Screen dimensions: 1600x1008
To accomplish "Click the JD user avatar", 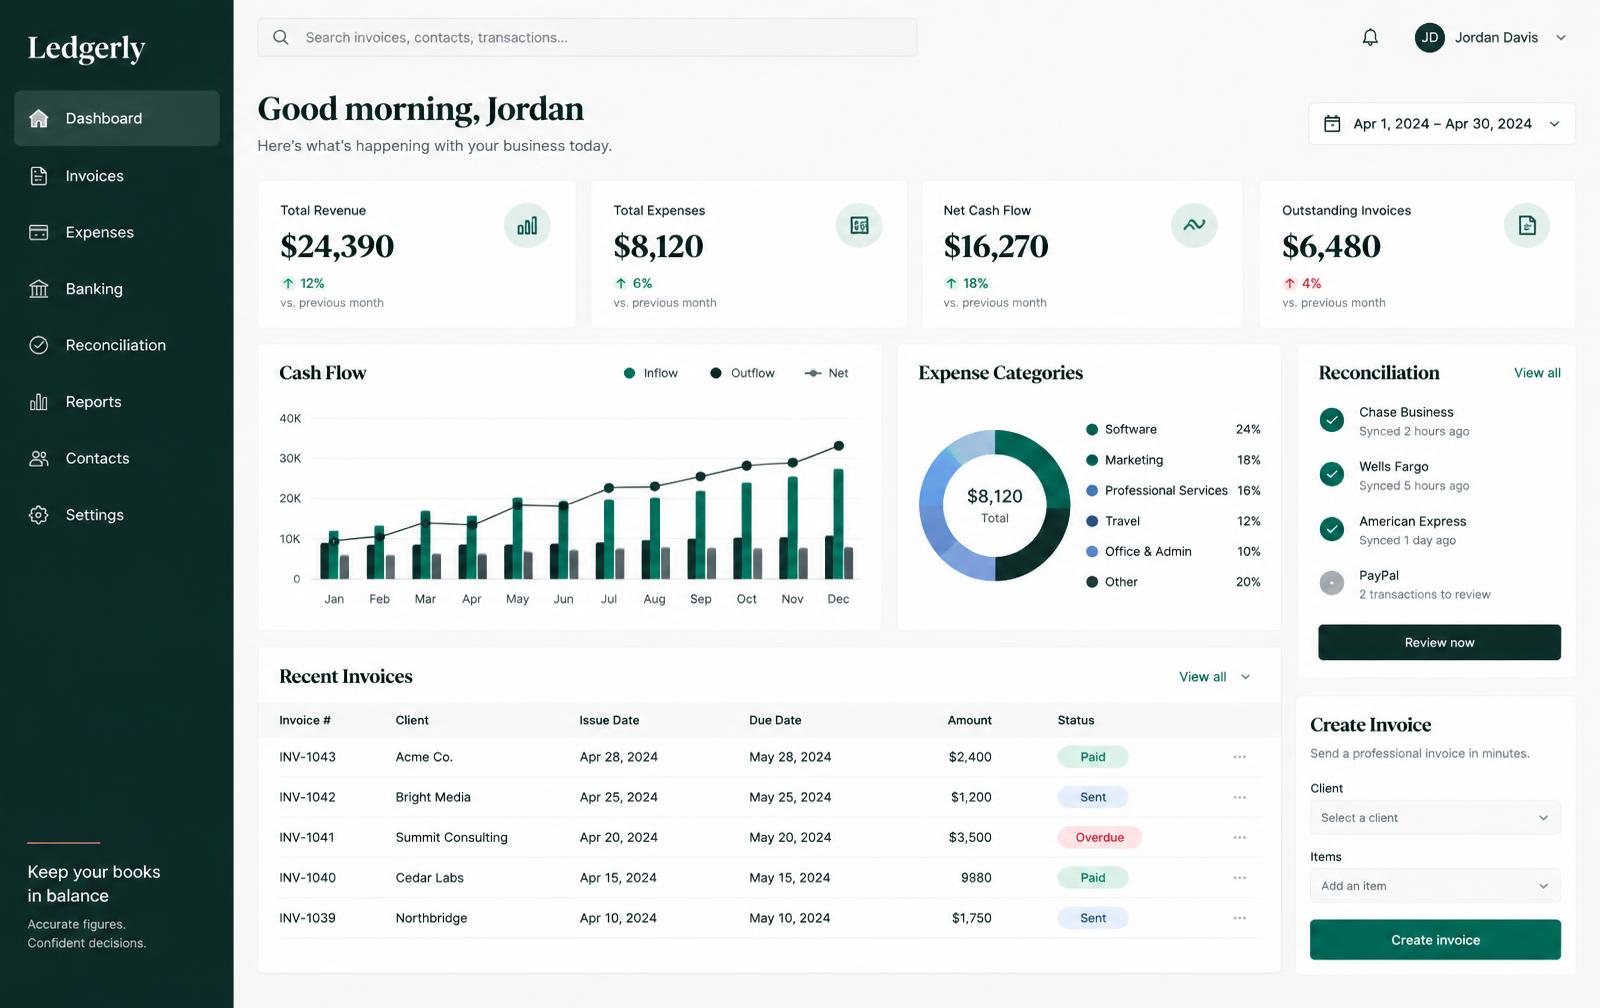I will click(x=1430, y=38).
